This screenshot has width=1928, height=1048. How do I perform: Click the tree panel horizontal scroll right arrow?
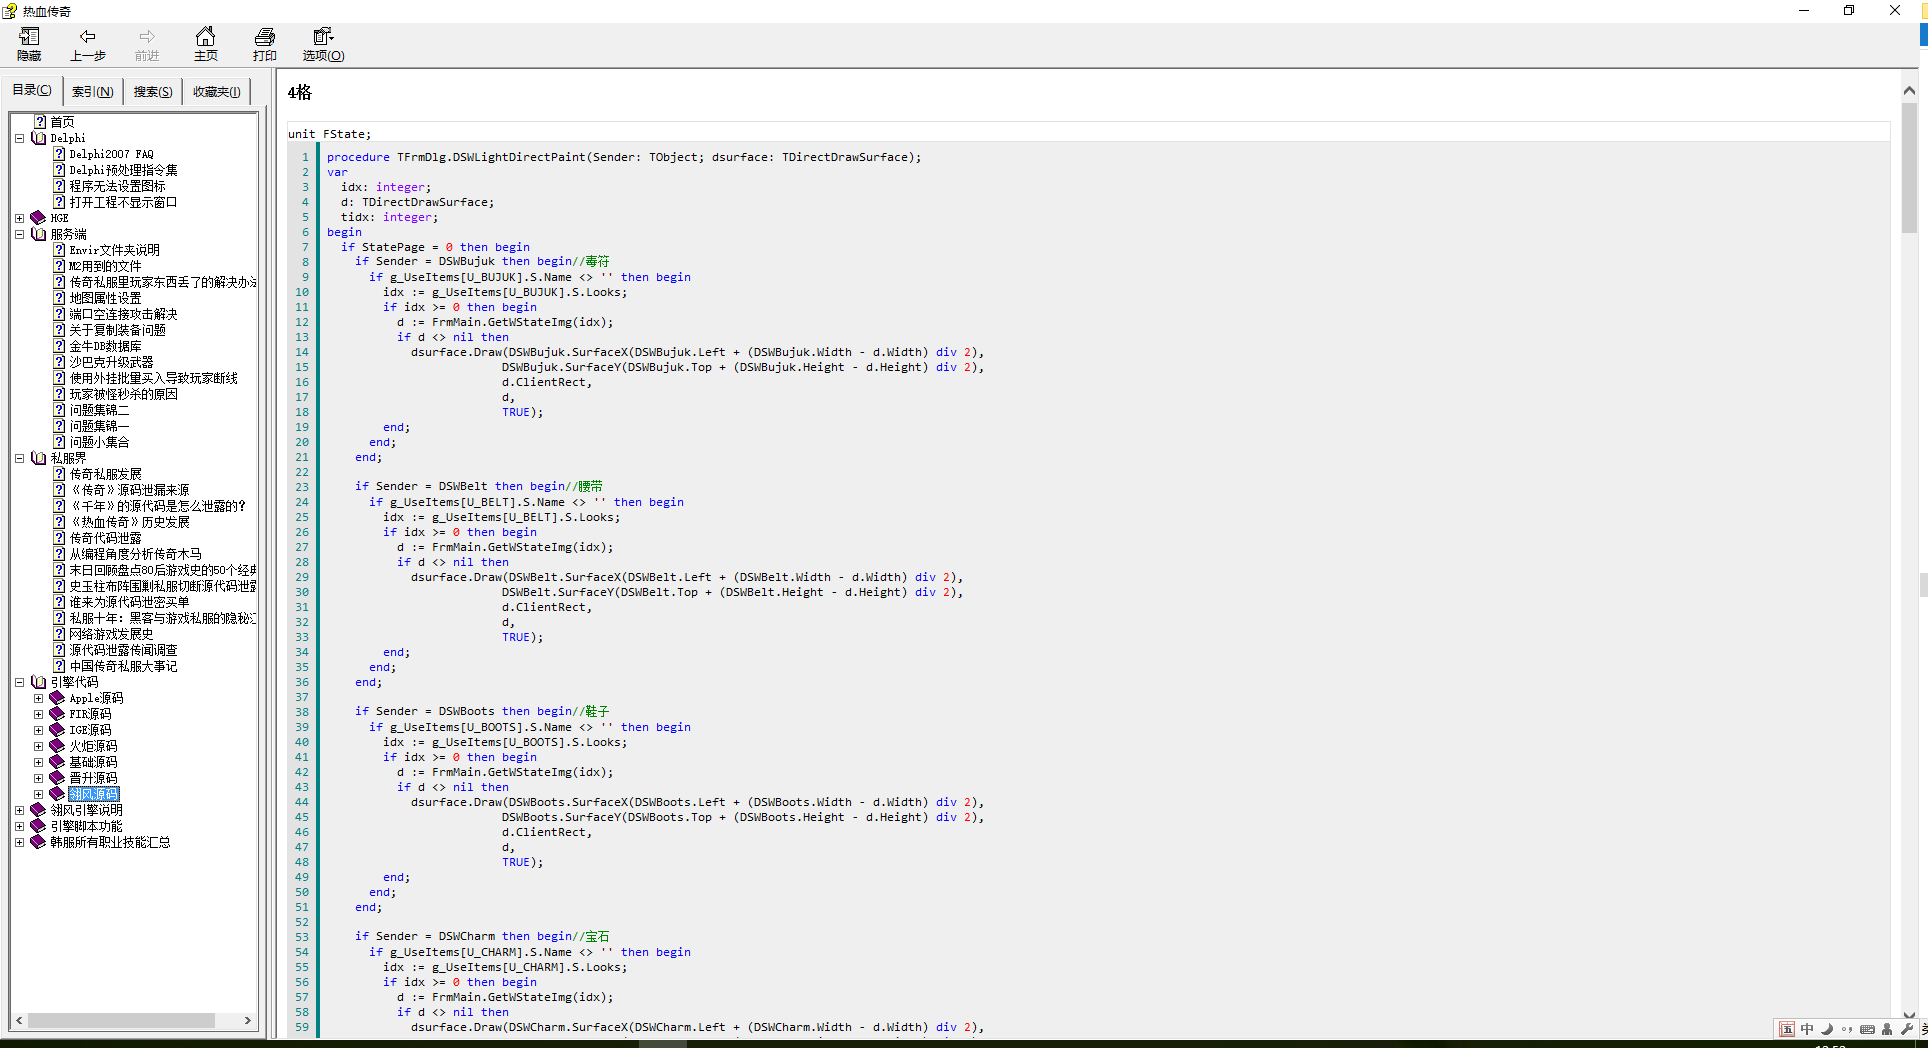[x=248, y=1021]
